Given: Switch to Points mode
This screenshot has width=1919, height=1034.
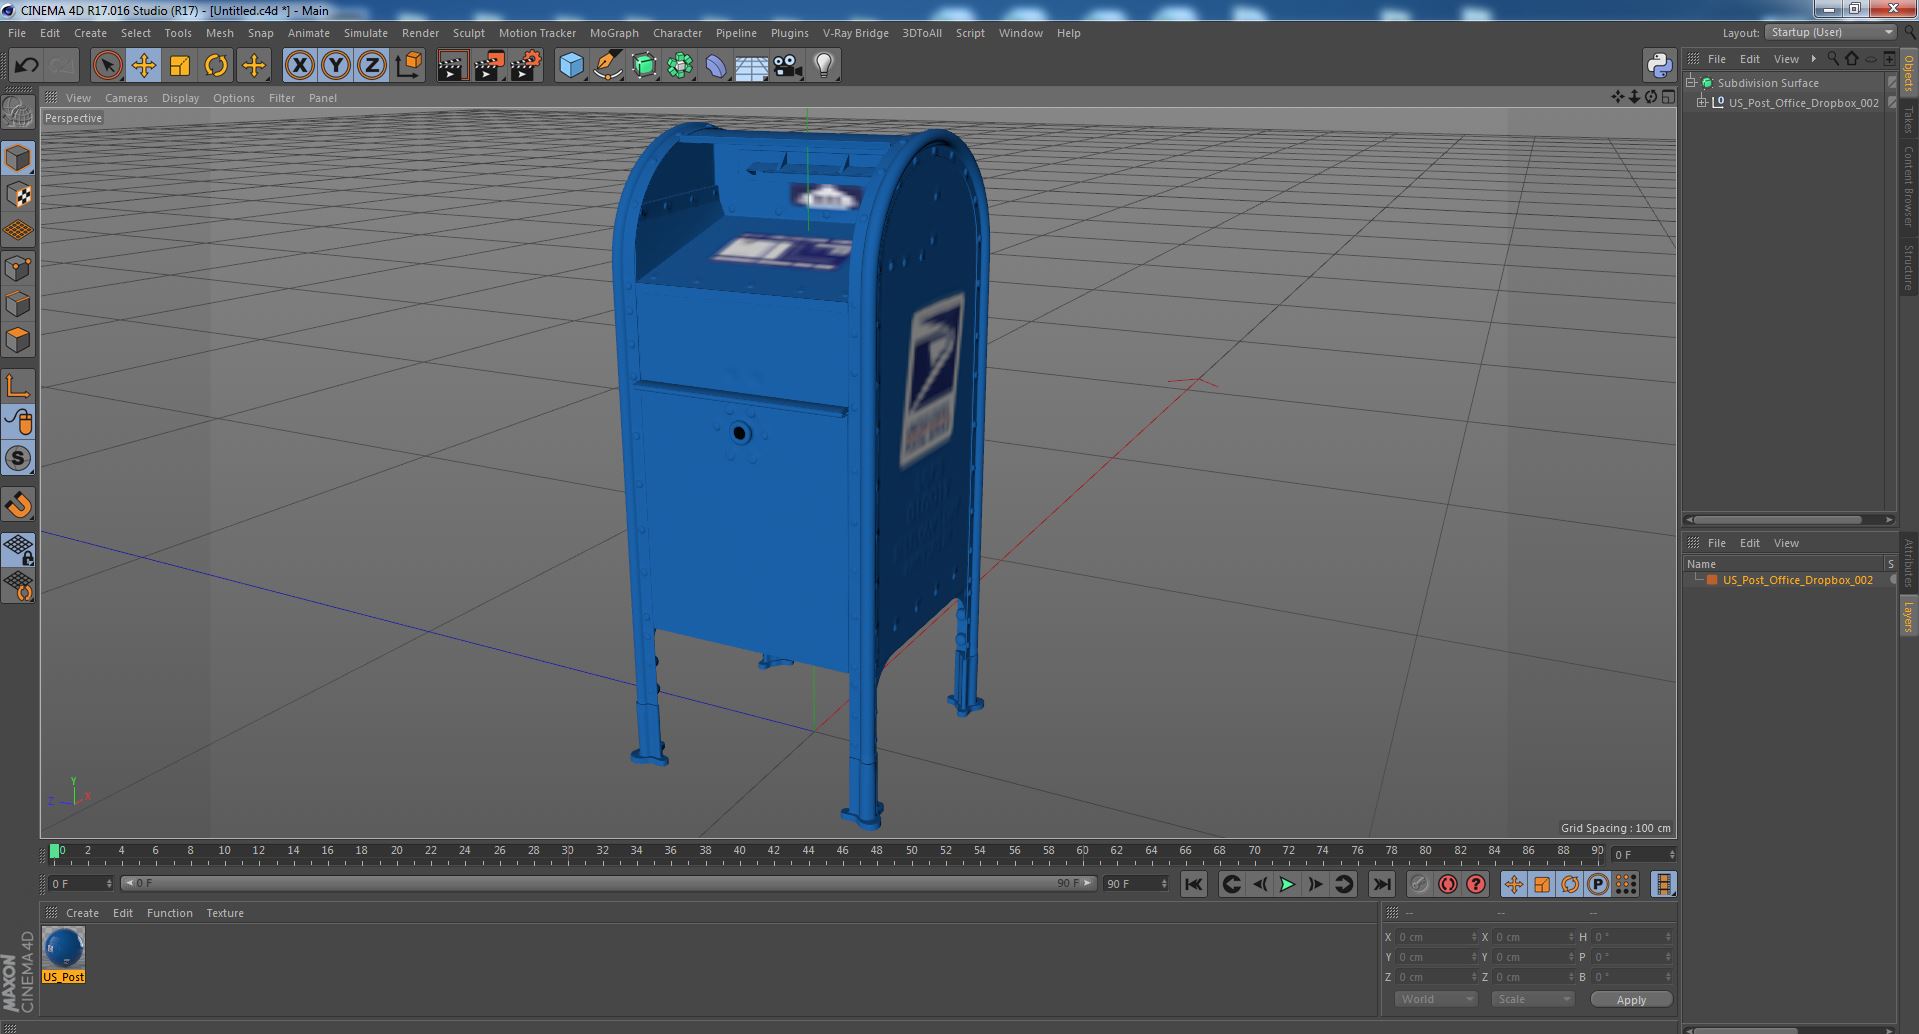Looking at the screenshot, I should [18, 268].
